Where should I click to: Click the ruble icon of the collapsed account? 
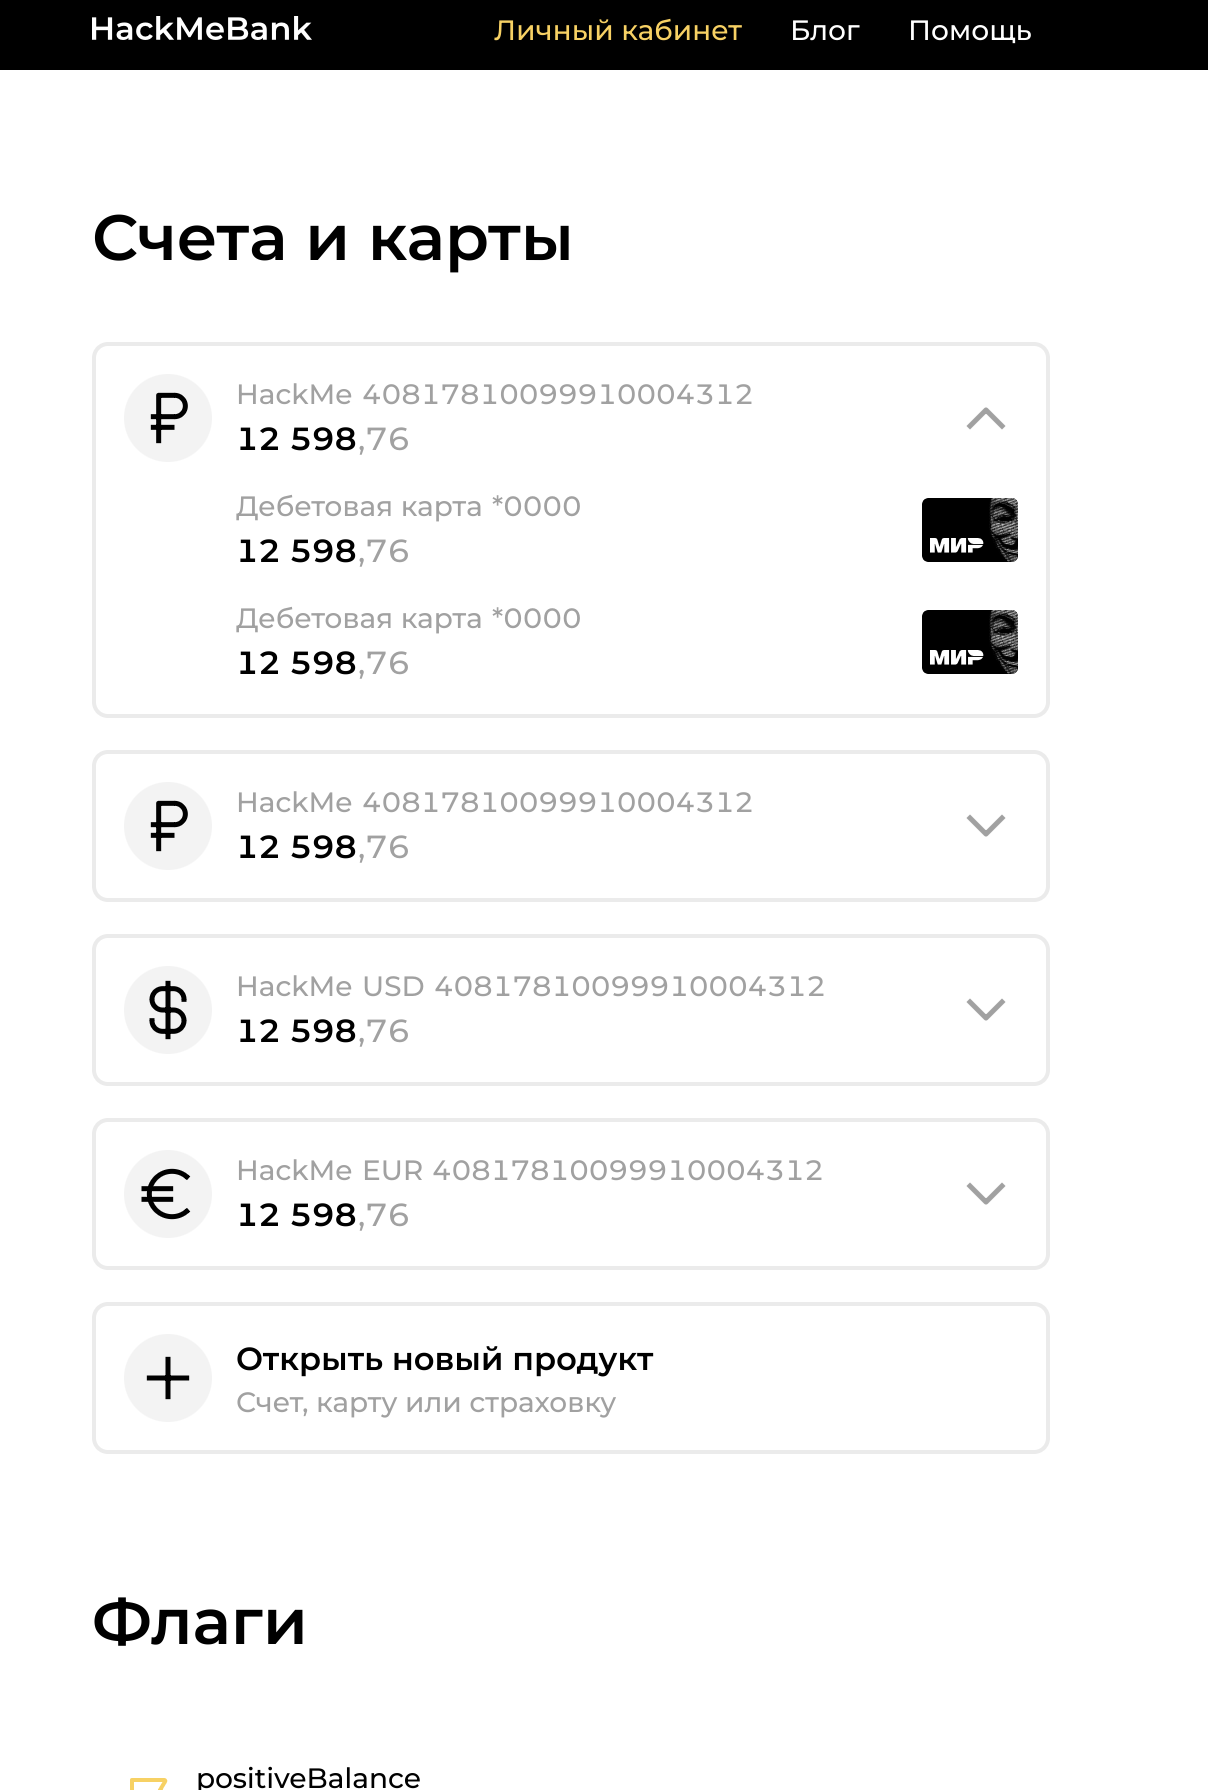168,826
